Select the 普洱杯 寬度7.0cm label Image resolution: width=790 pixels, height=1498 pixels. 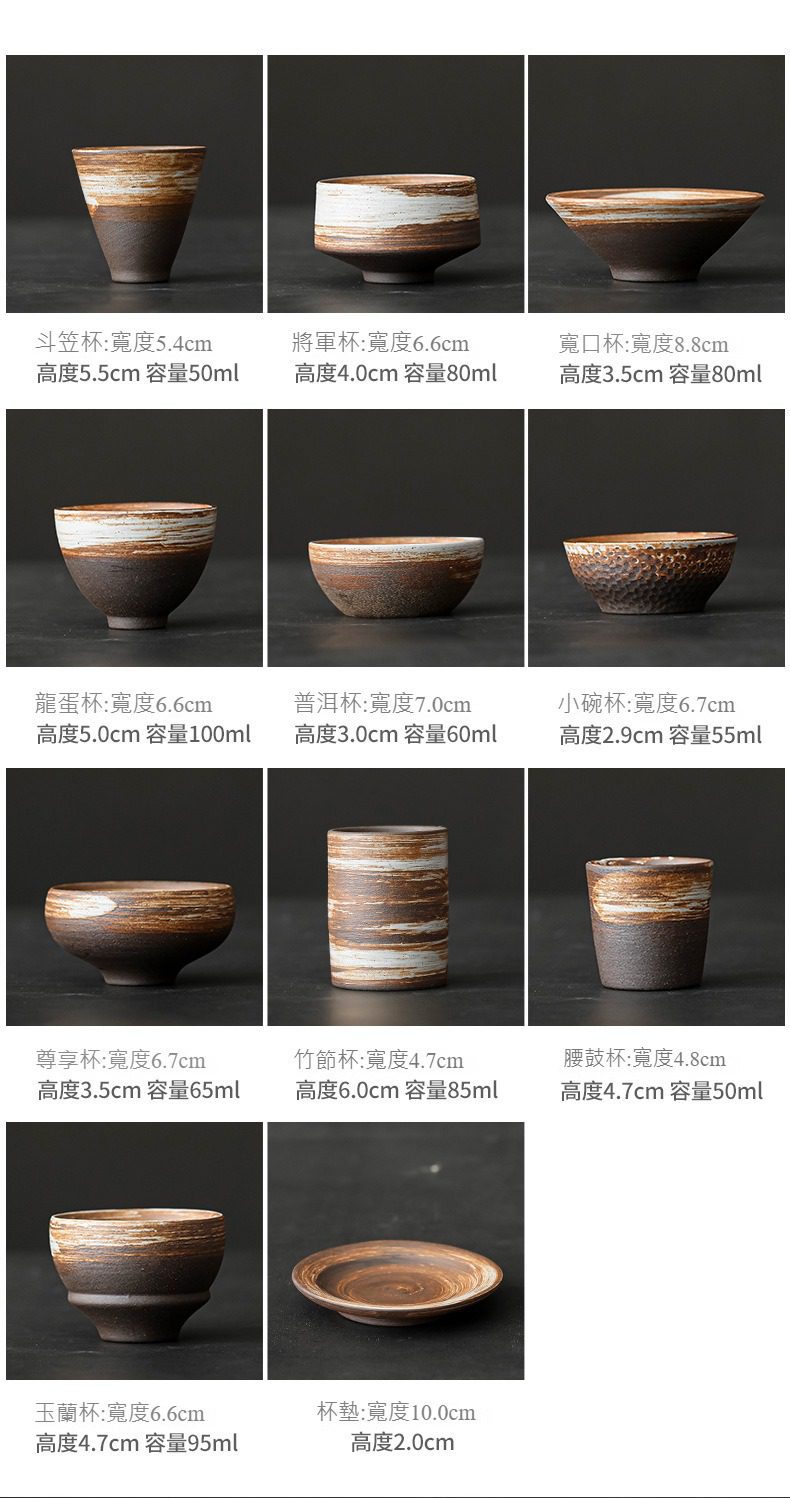pos(382,703)
